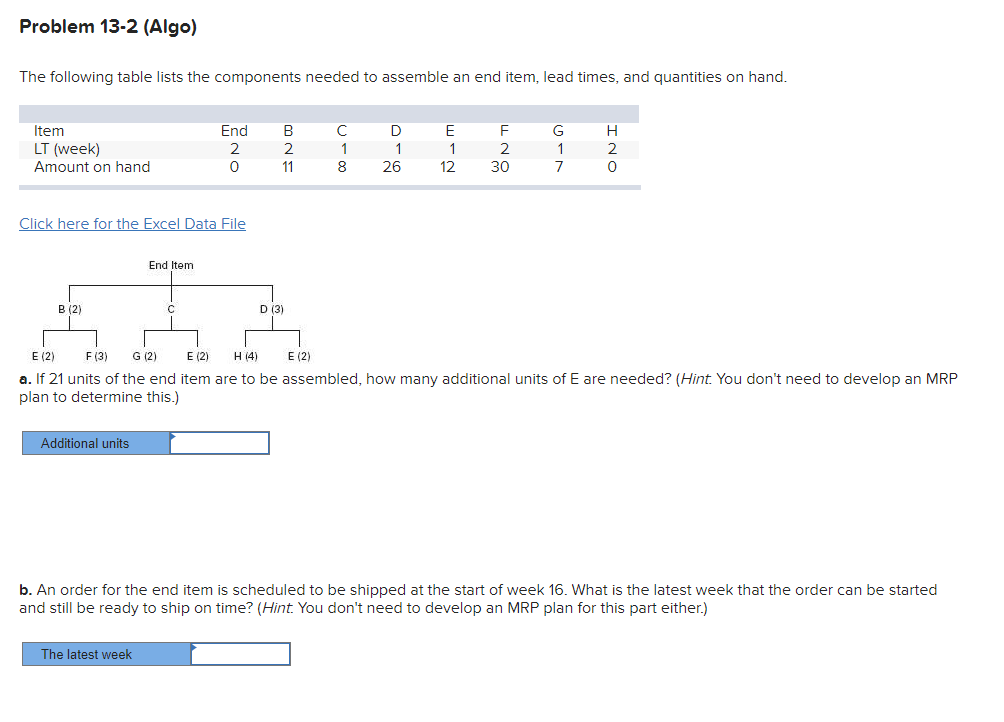Viewport: 1004px width, 722px height.
Task: Click the value 26 under column D
Action: (394, 167)
